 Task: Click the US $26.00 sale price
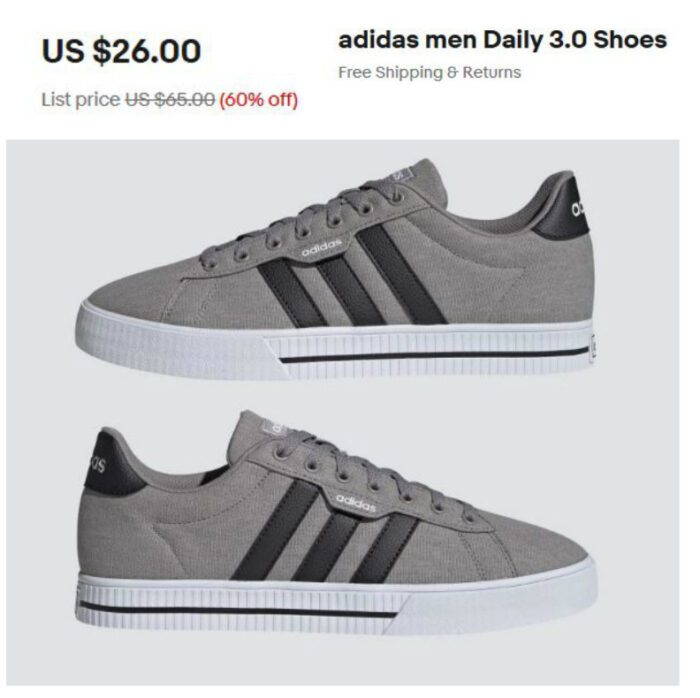pyautogui.click(x=121, y=50)
